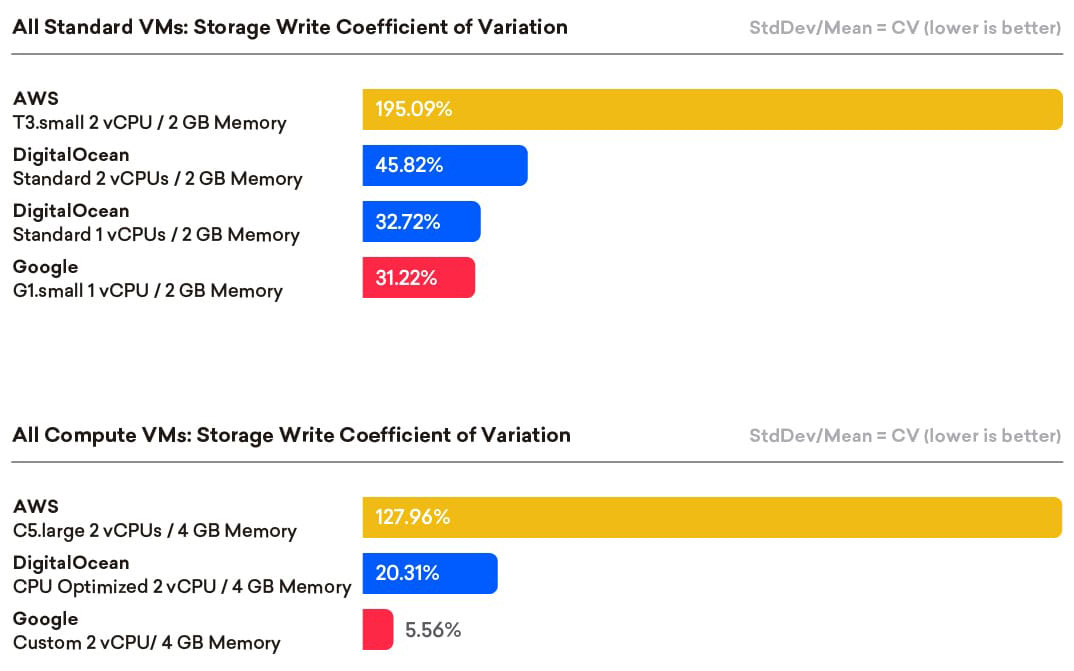Click the "Custom 2 vCPU/ 4 GB Memory" label
Image resolution: width=1074 pixels, height=671 pixels.
click(x=146, y=643)
